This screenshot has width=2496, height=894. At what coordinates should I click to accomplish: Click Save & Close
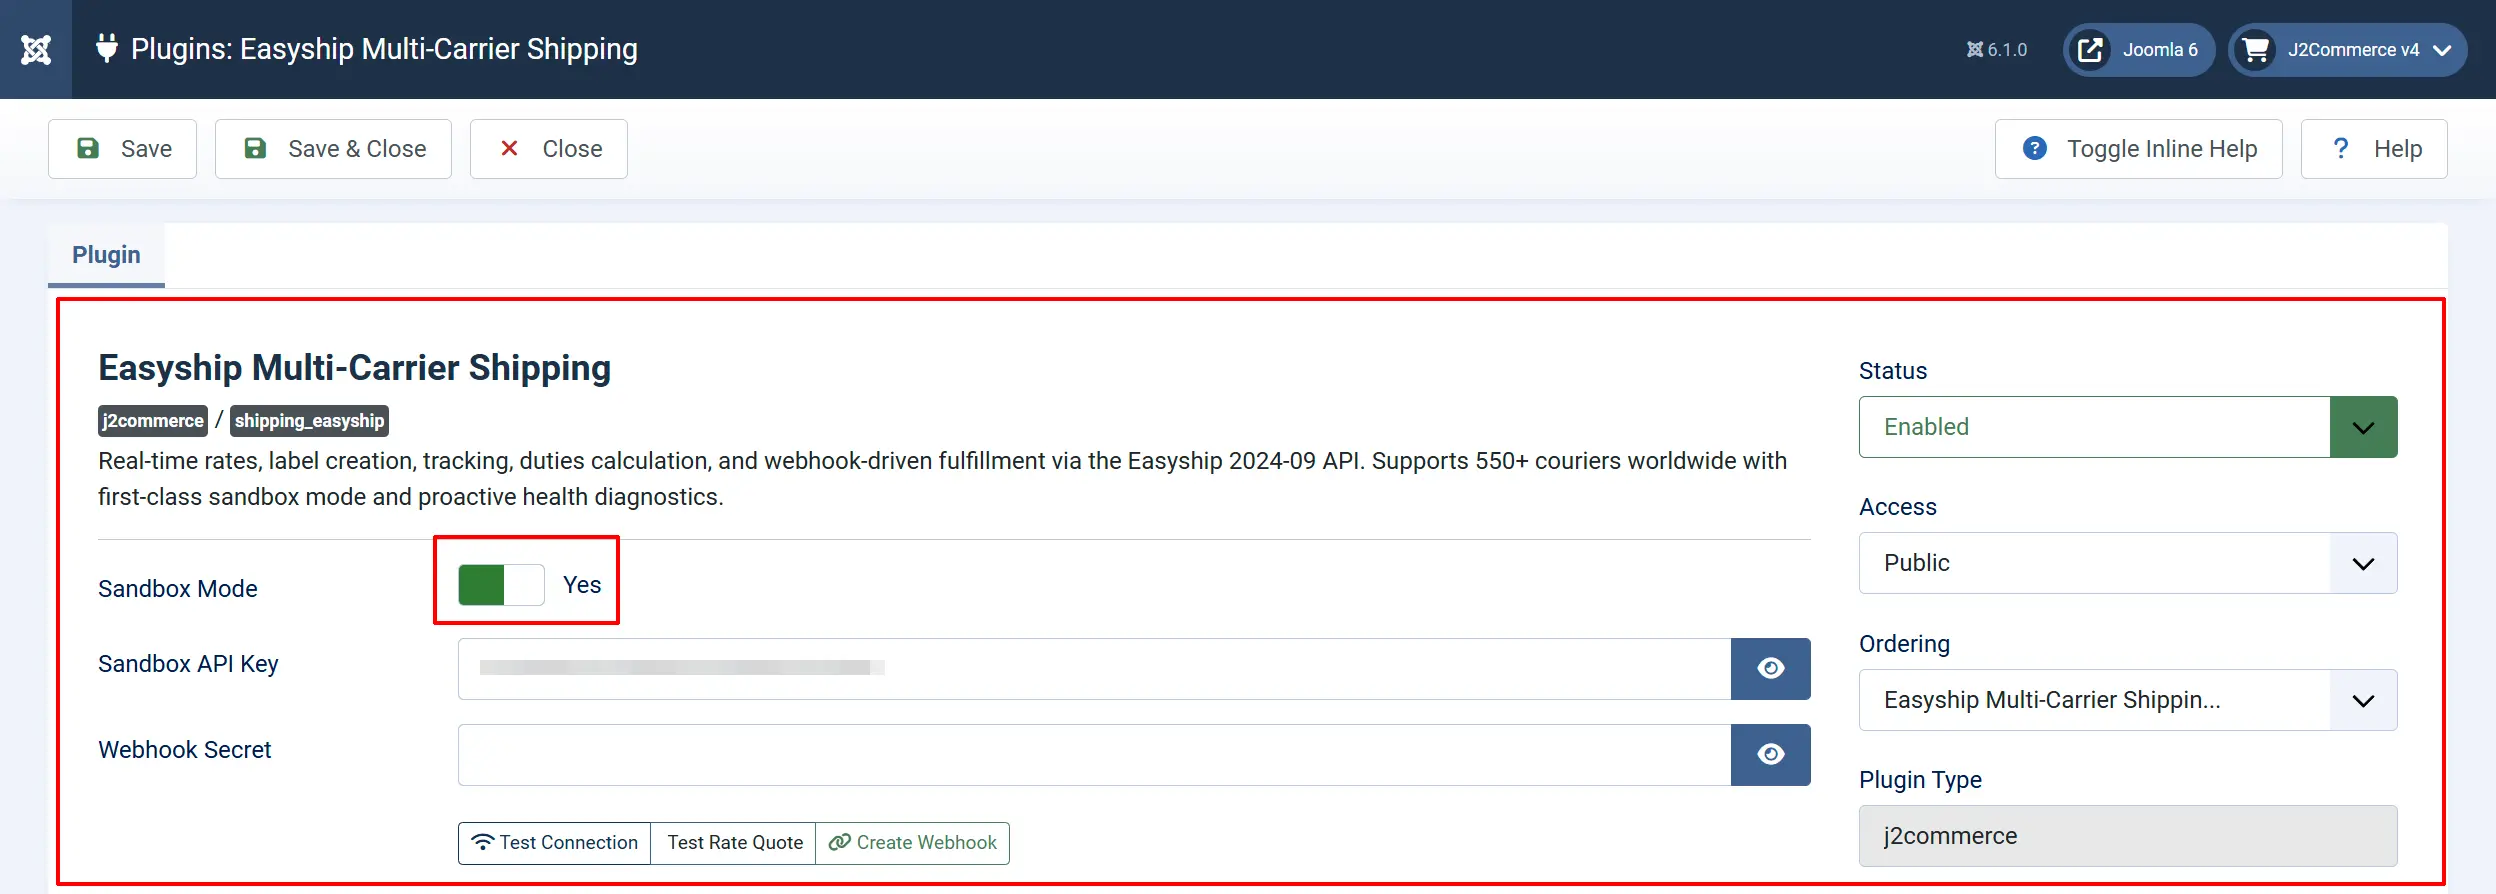tap(333, 149)
